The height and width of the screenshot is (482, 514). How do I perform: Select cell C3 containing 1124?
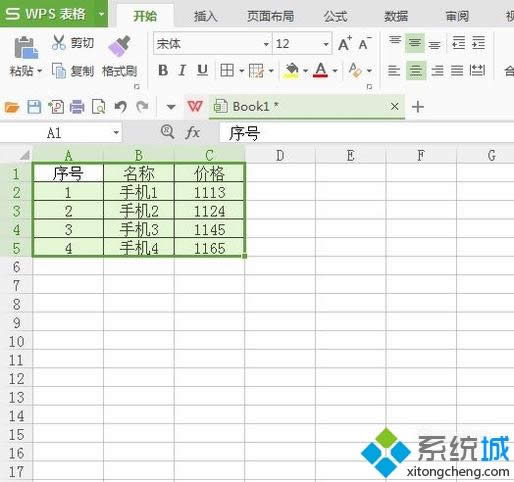[209, 211]
